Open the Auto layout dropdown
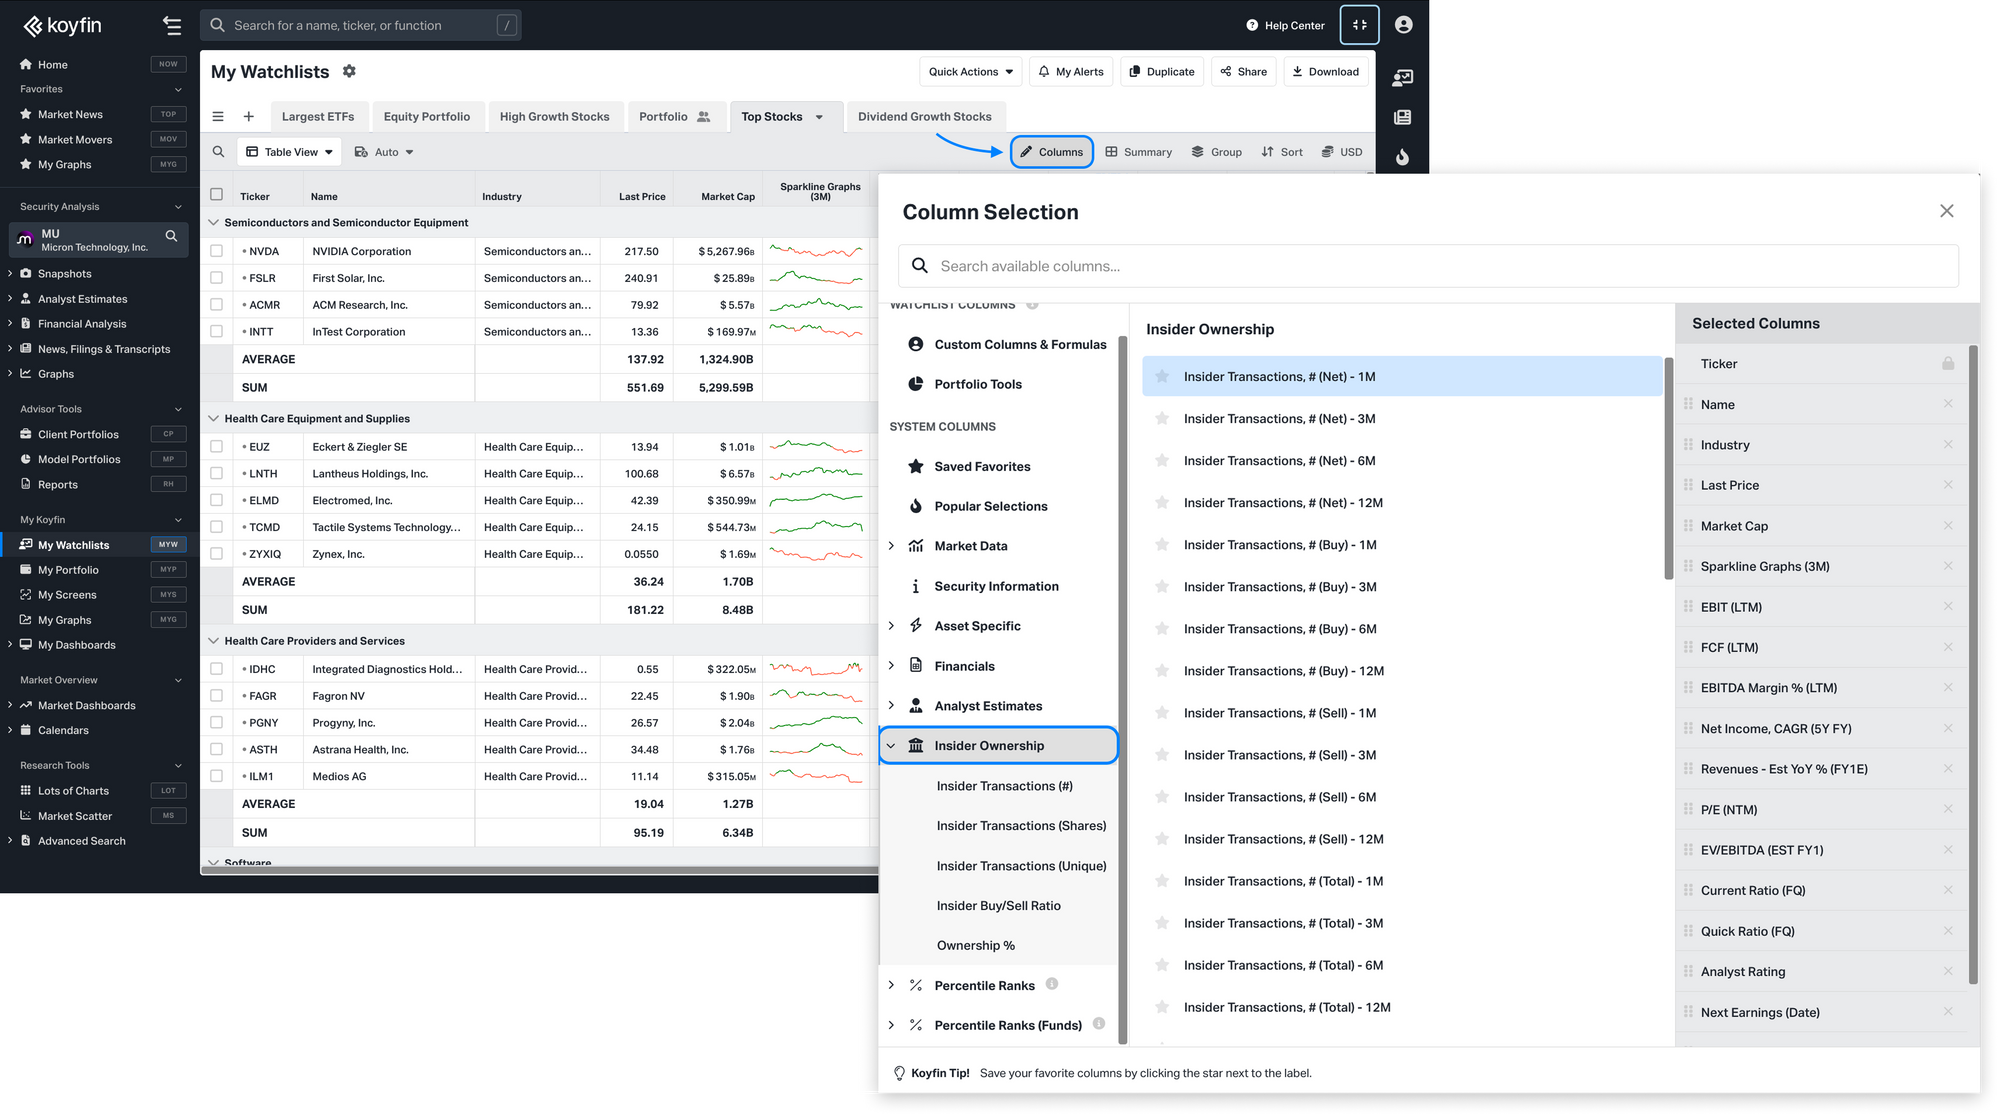The image size is (2000, 1117). [384, 152]
